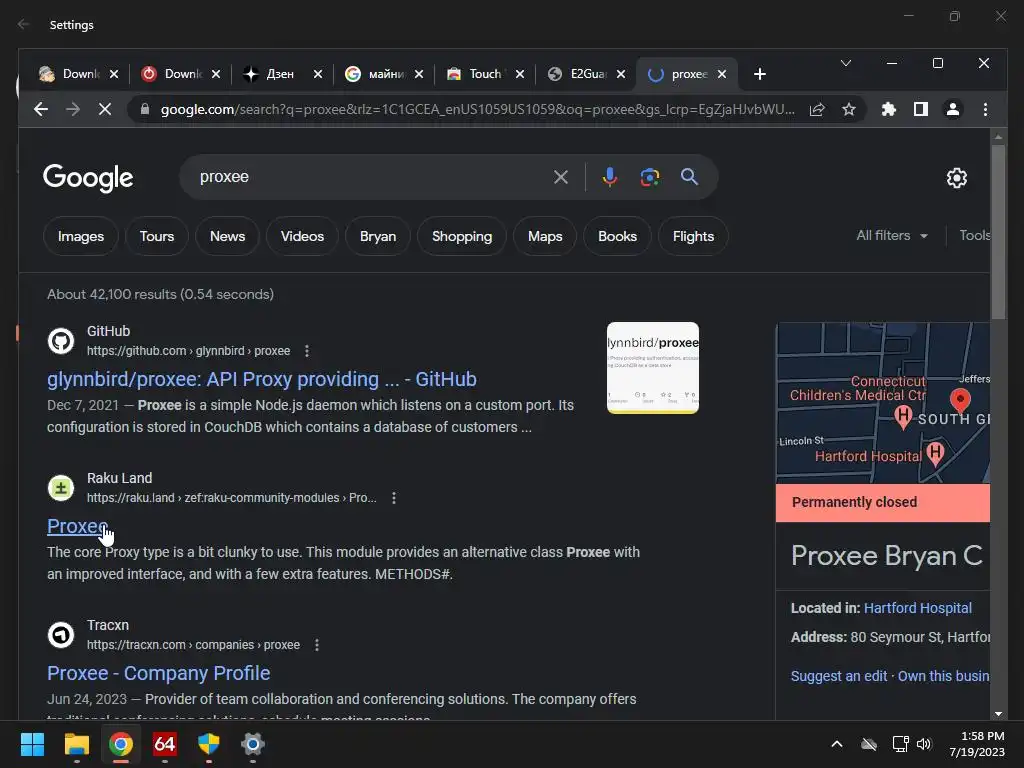Filter results by Images

click(81, 236)
